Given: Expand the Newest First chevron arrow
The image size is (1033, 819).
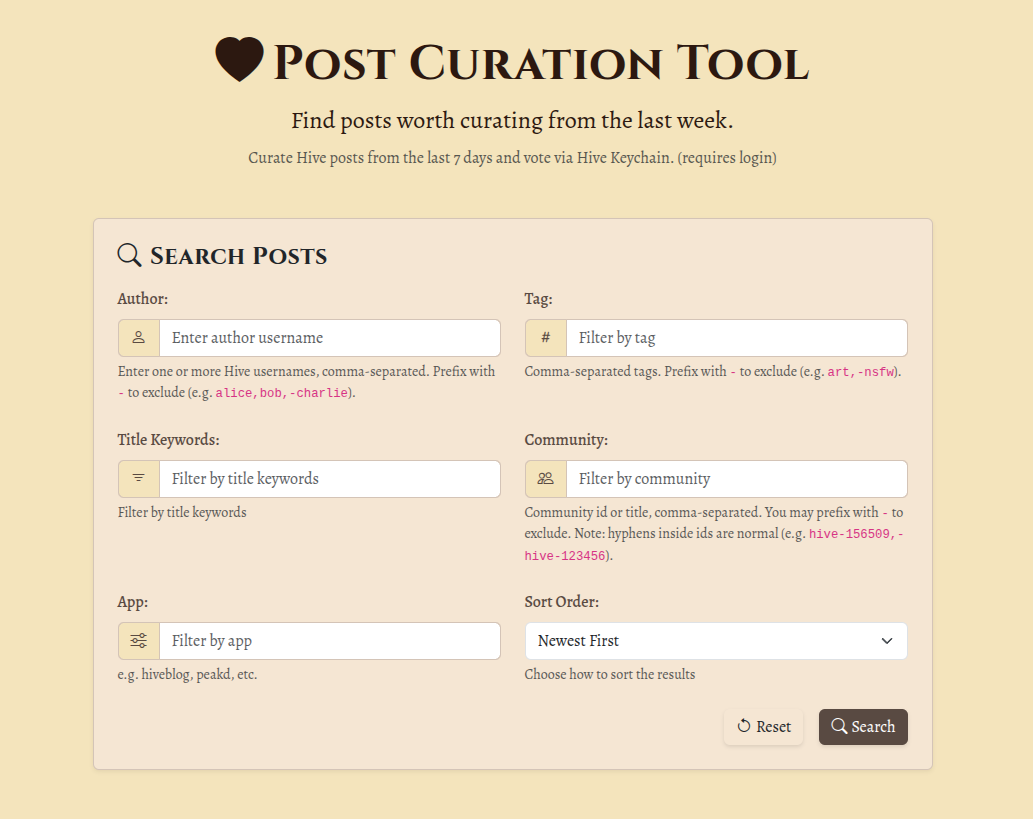Looking at the screenshot, I should coord(887,641).
